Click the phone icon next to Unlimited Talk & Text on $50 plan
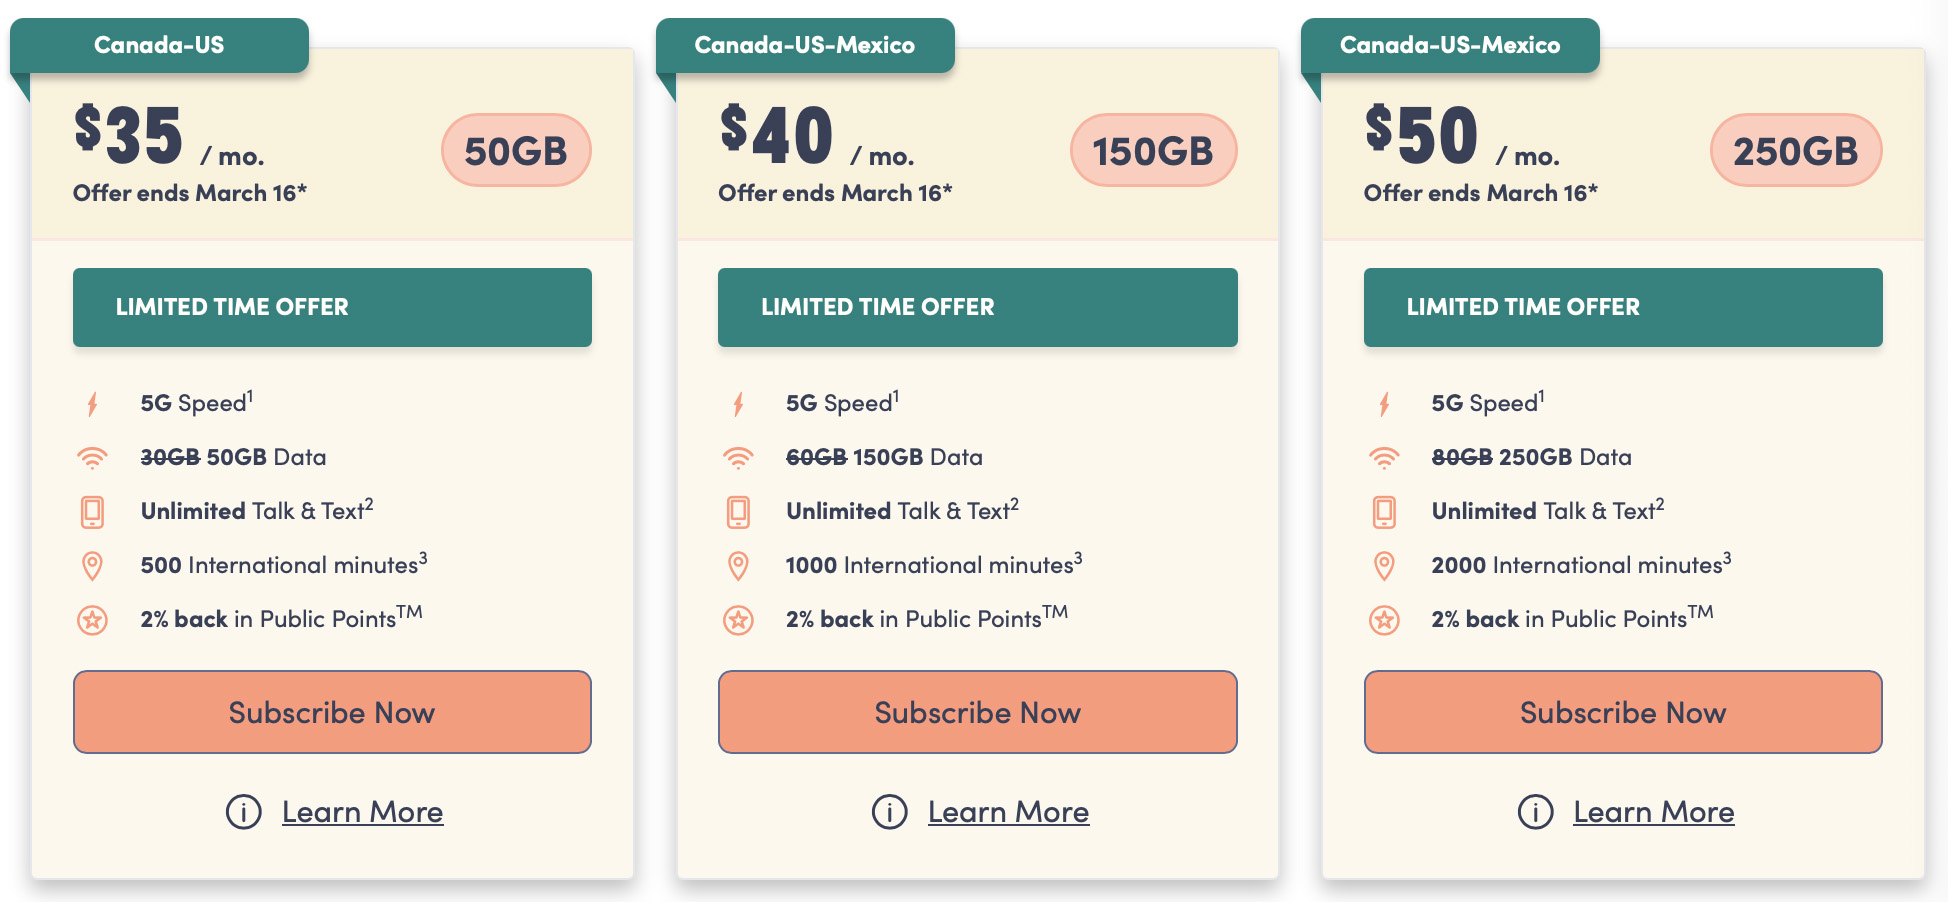The height and width of the screenshot is (902, 1948). click(x=1385, y=511)
